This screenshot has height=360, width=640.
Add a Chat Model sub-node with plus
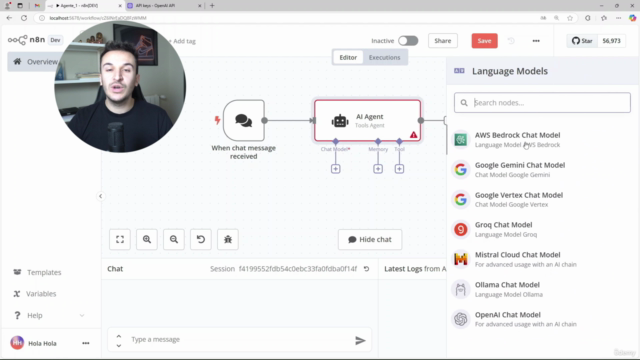(336, 169)
